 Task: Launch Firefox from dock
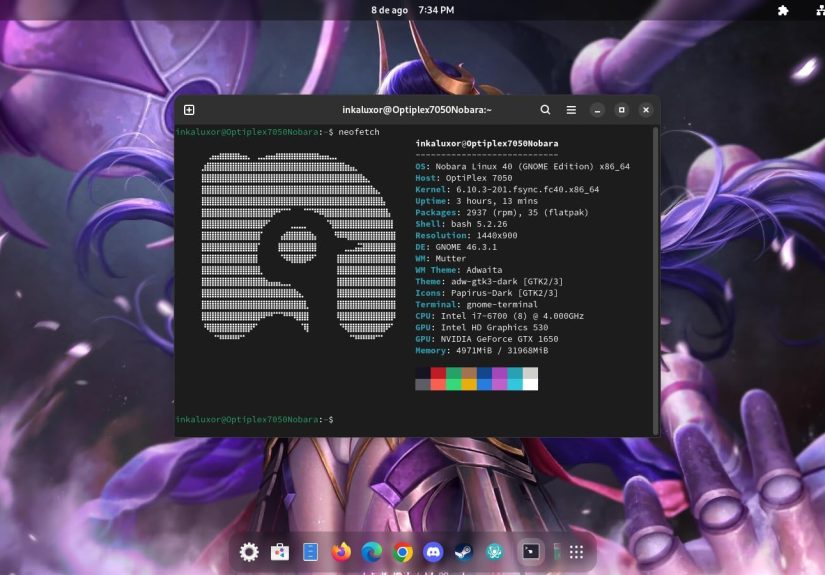click(x=341, y=552)
